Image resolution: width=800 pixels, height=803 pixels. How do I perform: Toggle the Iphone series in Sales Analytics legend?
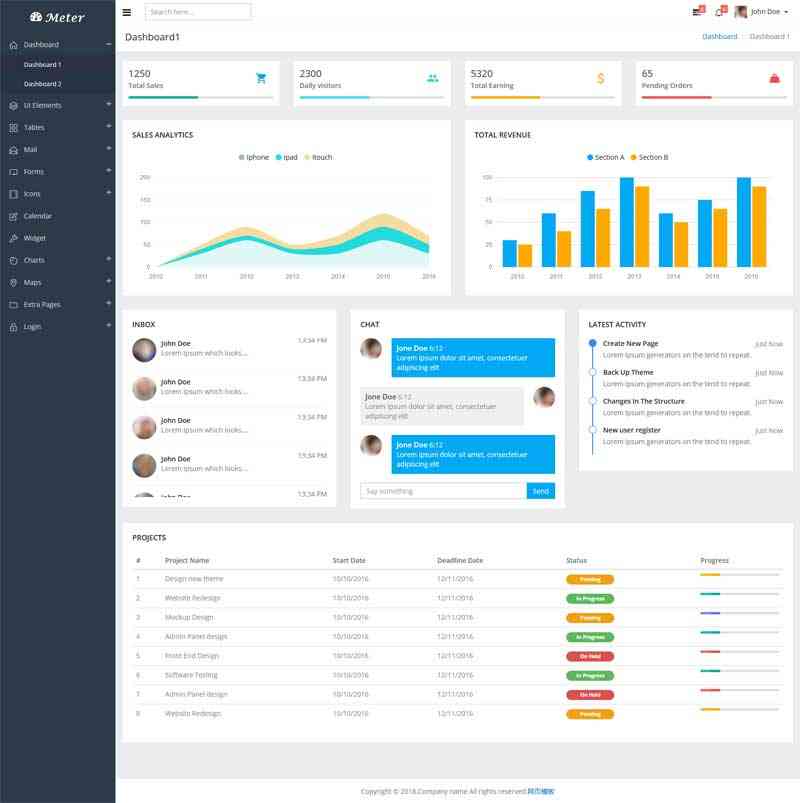(252, 156)
